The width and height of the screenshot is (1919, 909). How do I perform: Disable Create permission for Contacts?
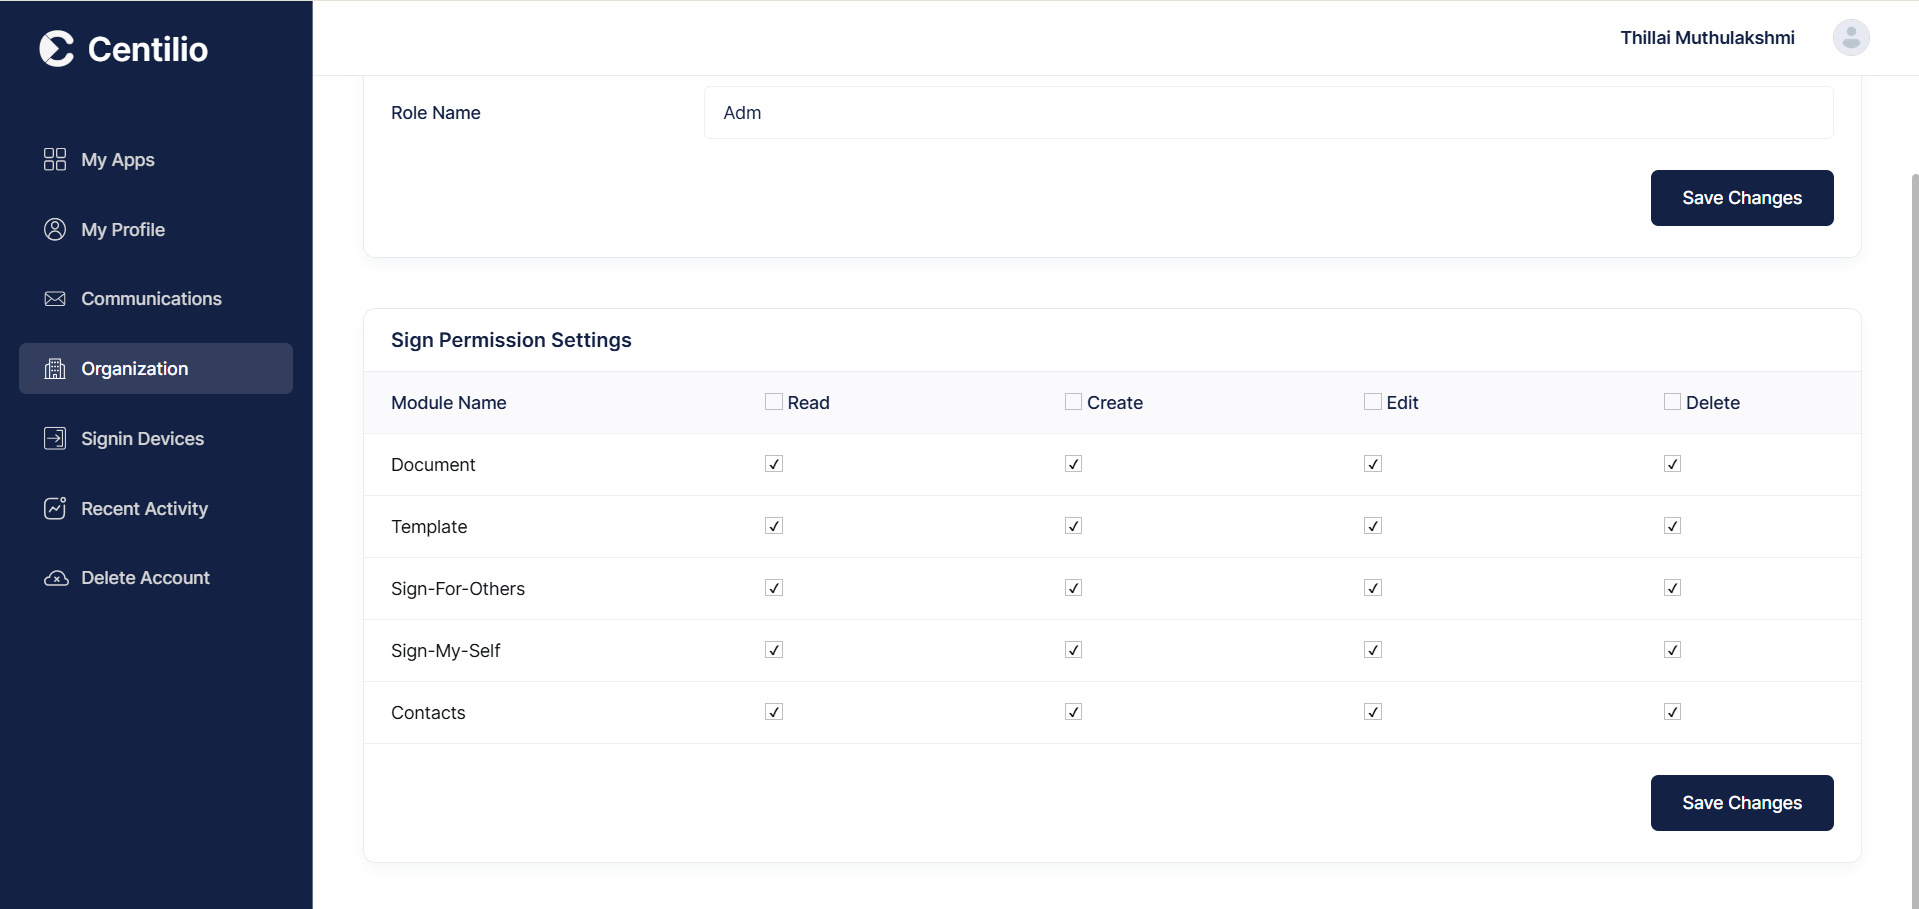pos(1072,711)
